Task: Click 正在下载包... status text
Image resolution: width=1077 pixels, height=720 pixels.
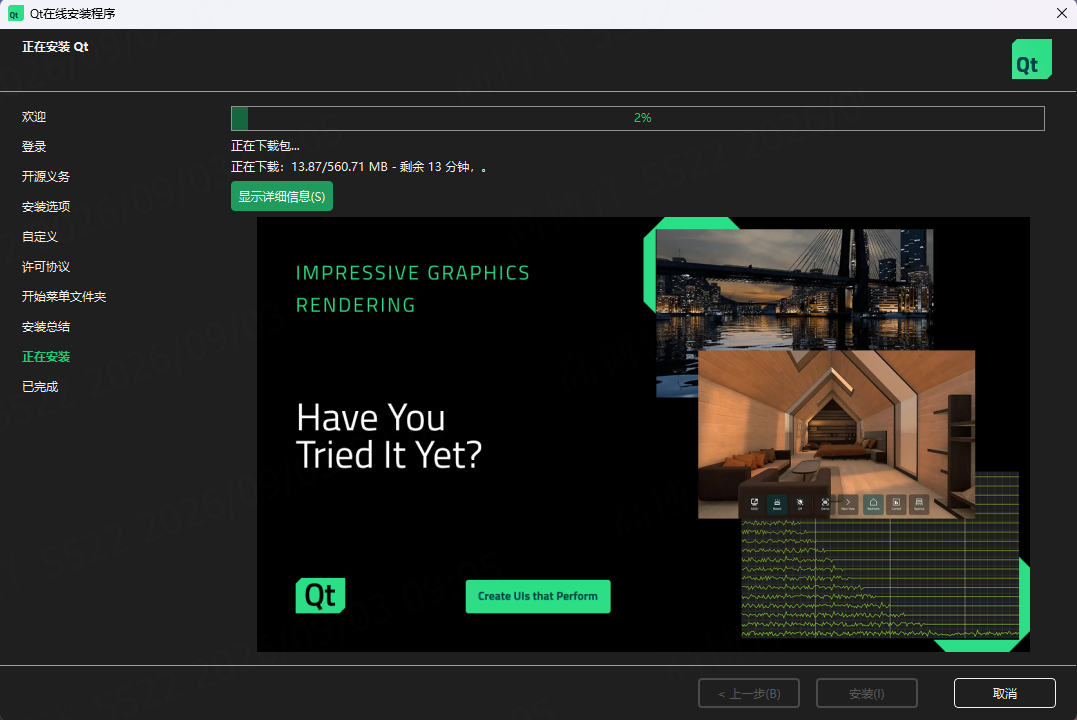Action: click(x=265, y=146)
